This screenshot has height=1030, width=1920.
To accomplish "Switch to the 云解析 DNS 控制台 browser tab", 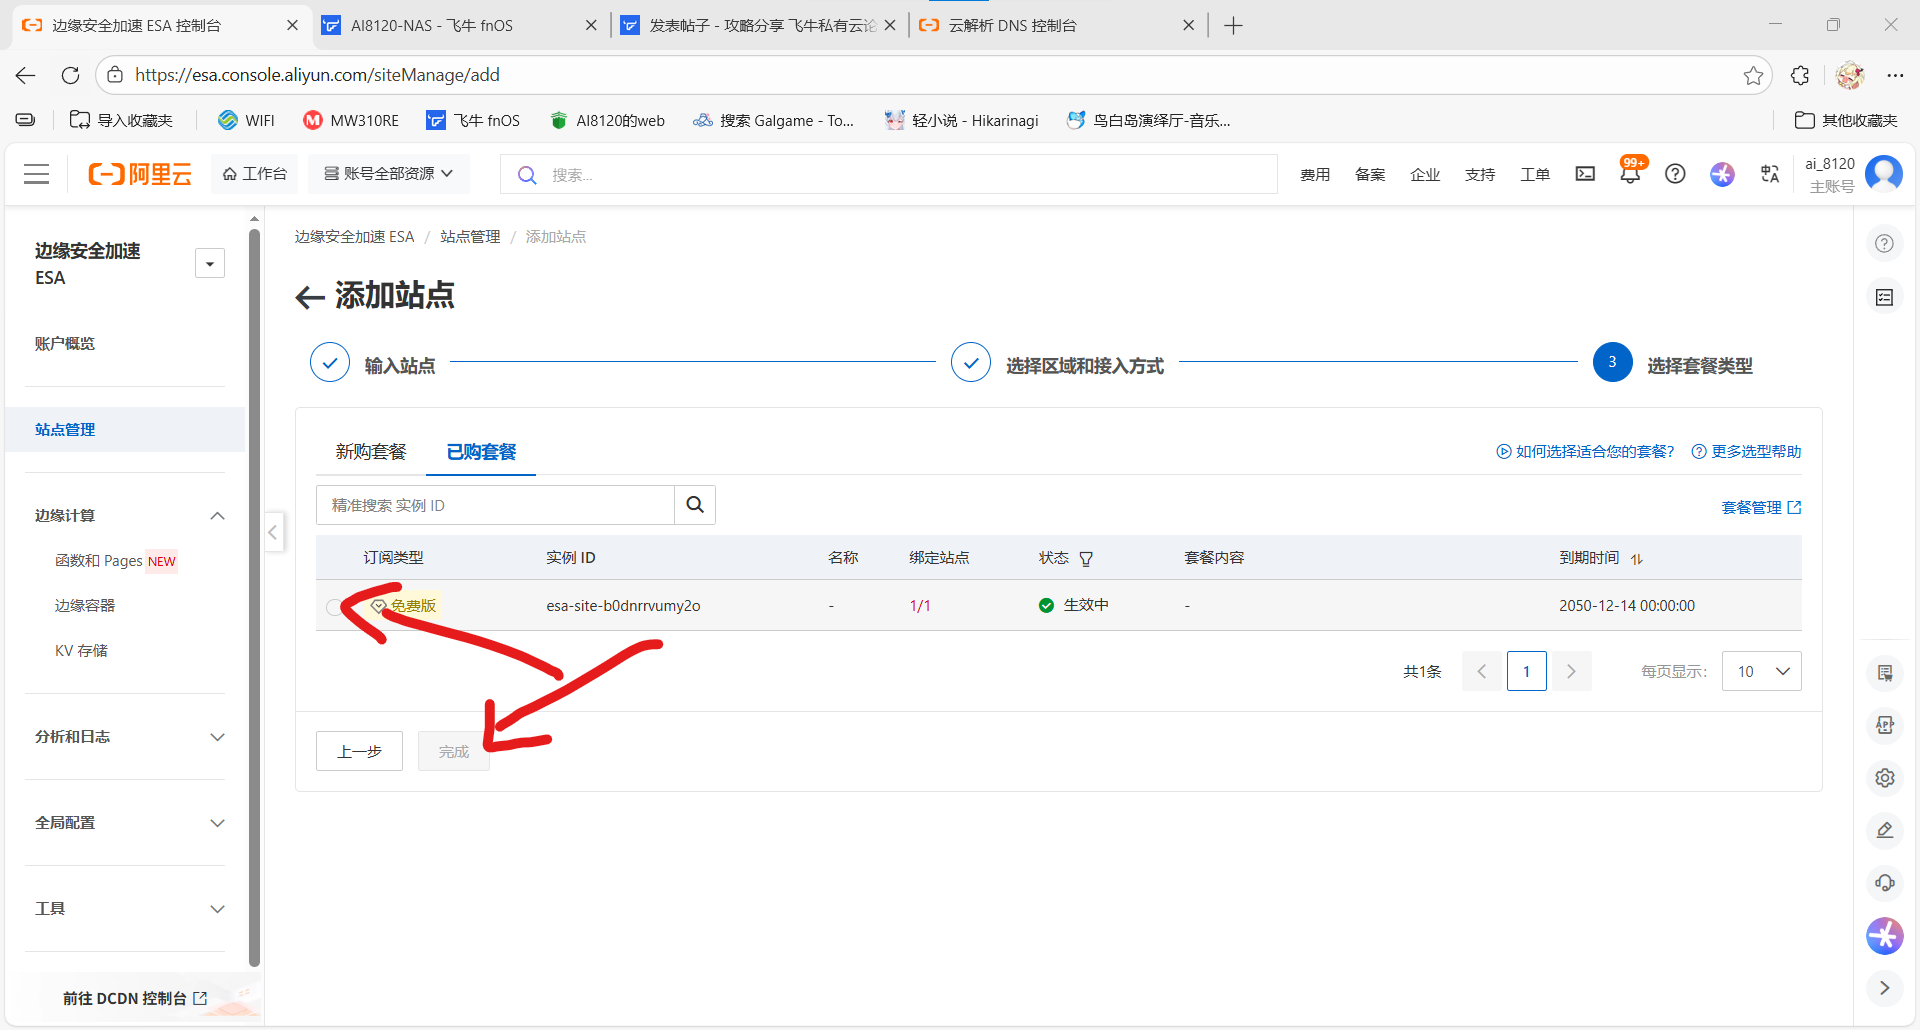I will [1055, 25].
